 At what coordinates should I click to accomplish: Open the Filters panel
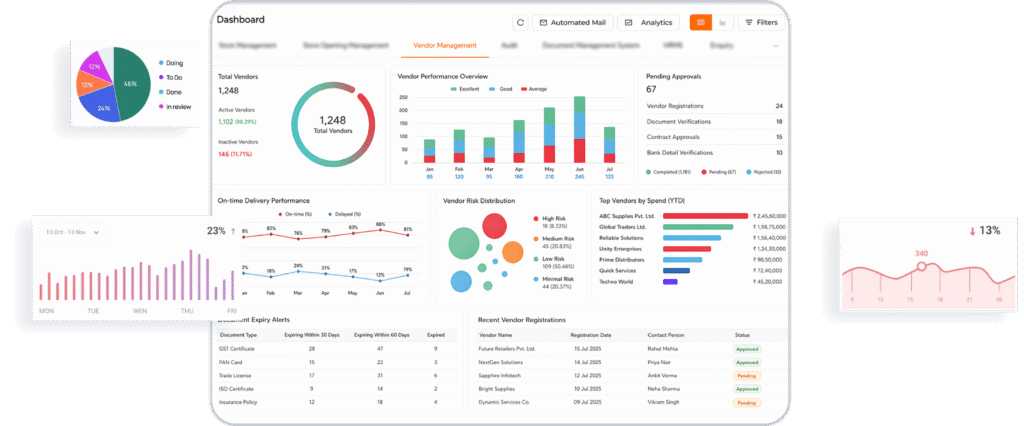point(761,22)
